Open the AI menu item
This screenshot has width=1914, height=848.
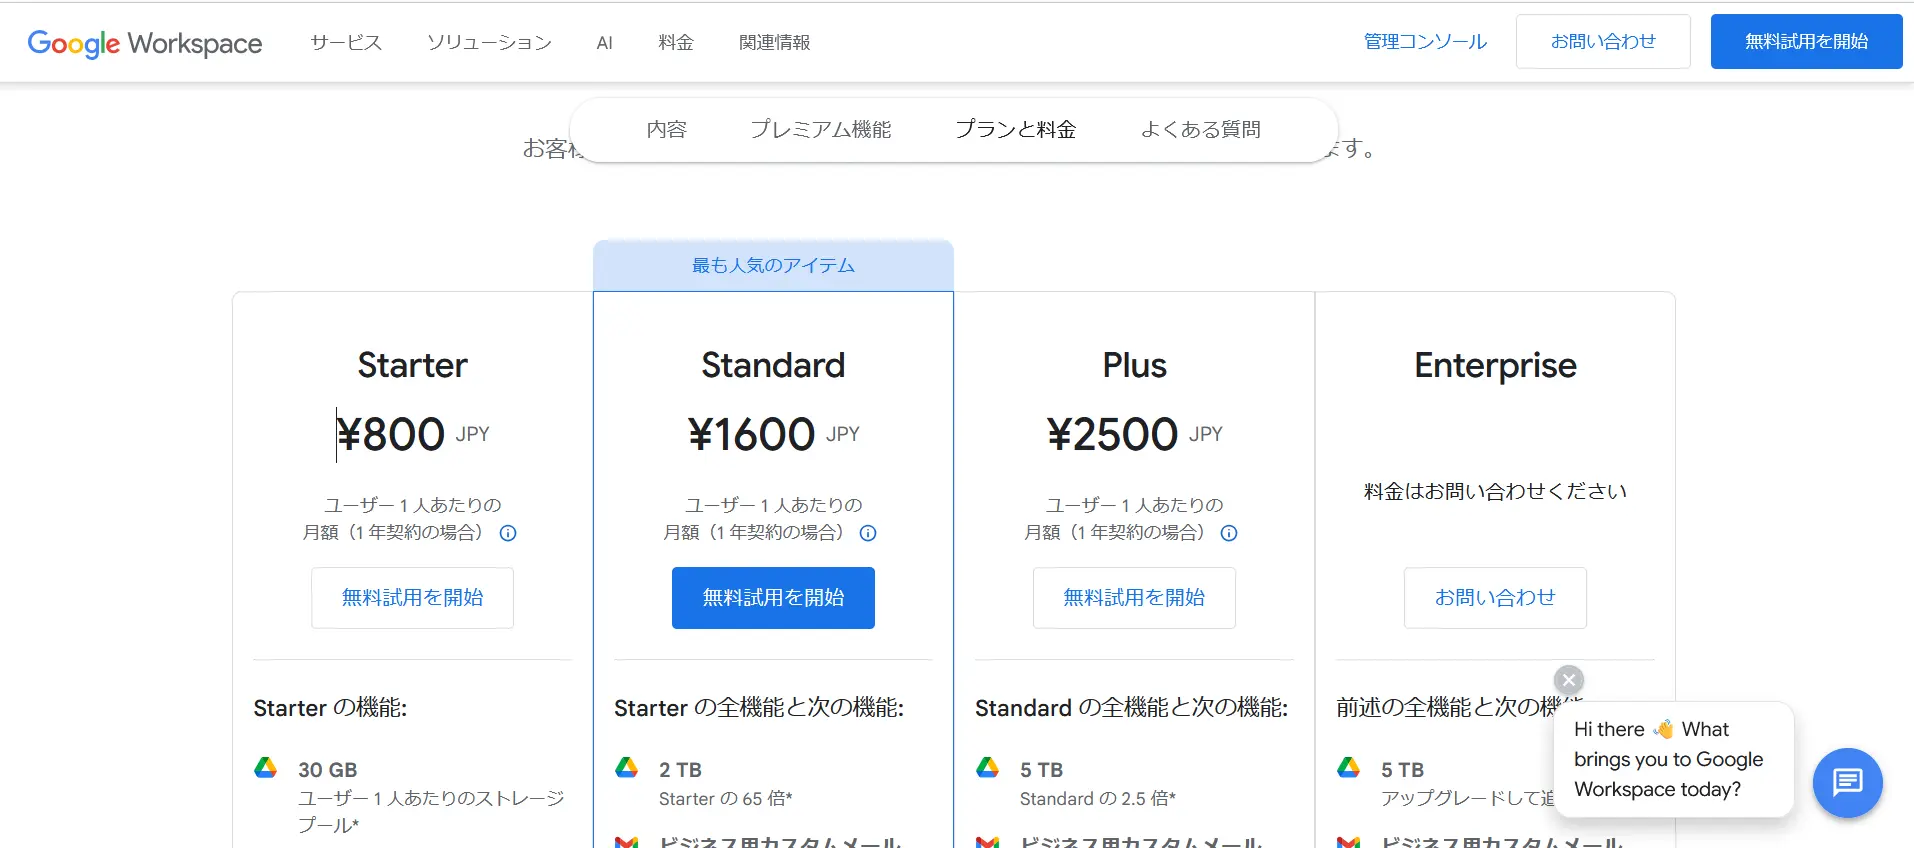[x=604, y=43]
